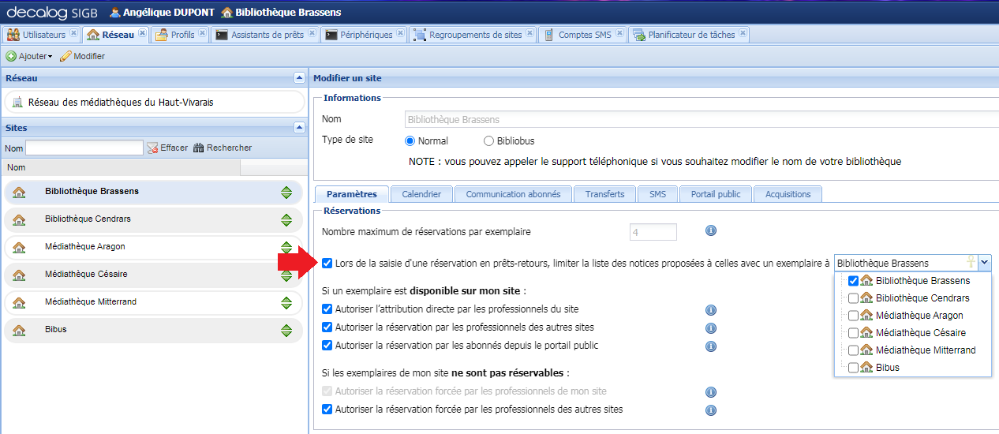Select Bibliothèque Cendrars in sites list

pos(154,219)
